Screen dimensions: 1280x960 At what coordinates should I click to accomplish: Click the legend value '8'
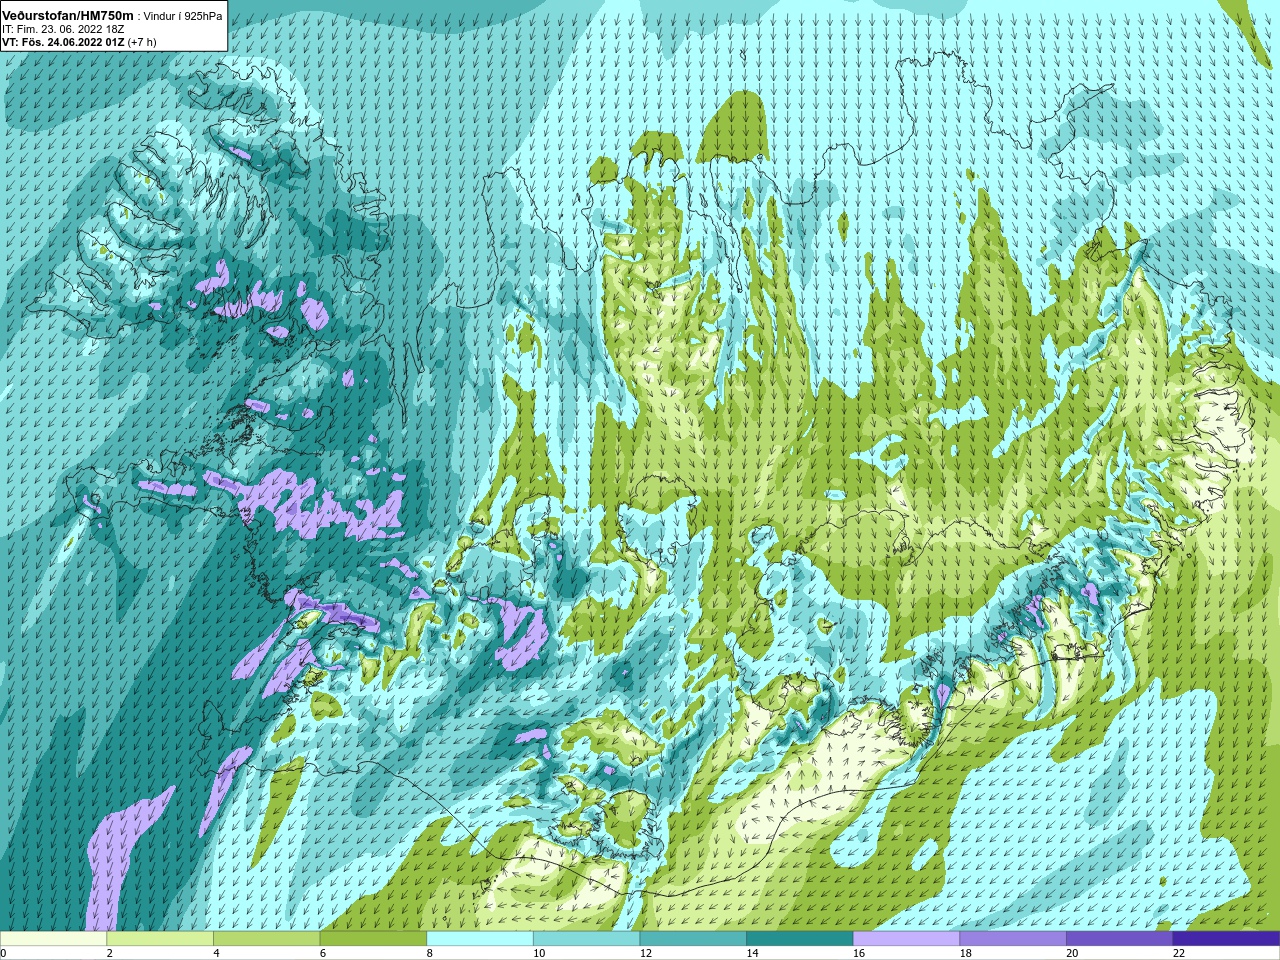(430, 953)
